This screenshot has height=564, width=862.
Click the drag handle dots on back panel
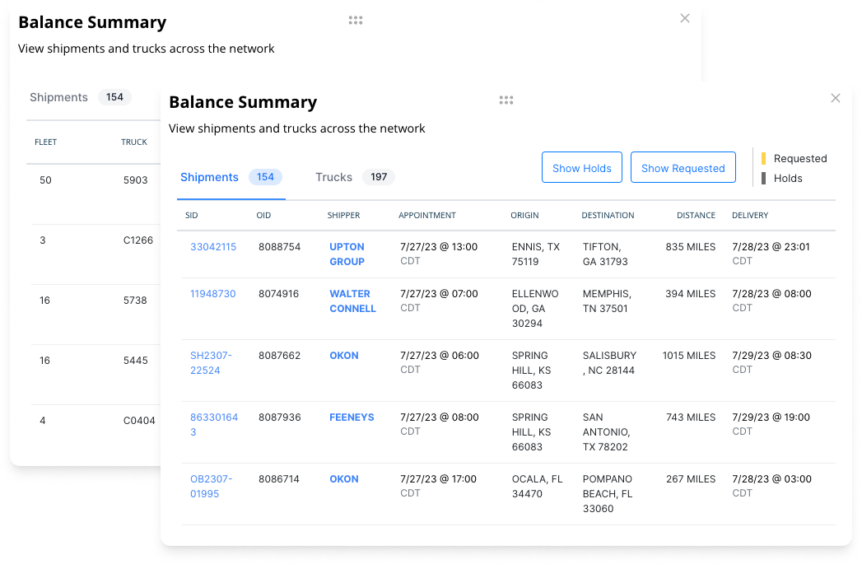click(x=355, y=20)
